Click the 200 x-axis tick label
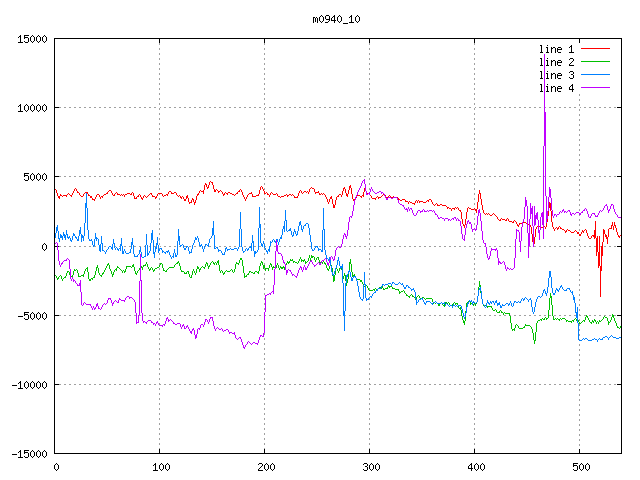The image size is (640, 480). tap(265, 466)
